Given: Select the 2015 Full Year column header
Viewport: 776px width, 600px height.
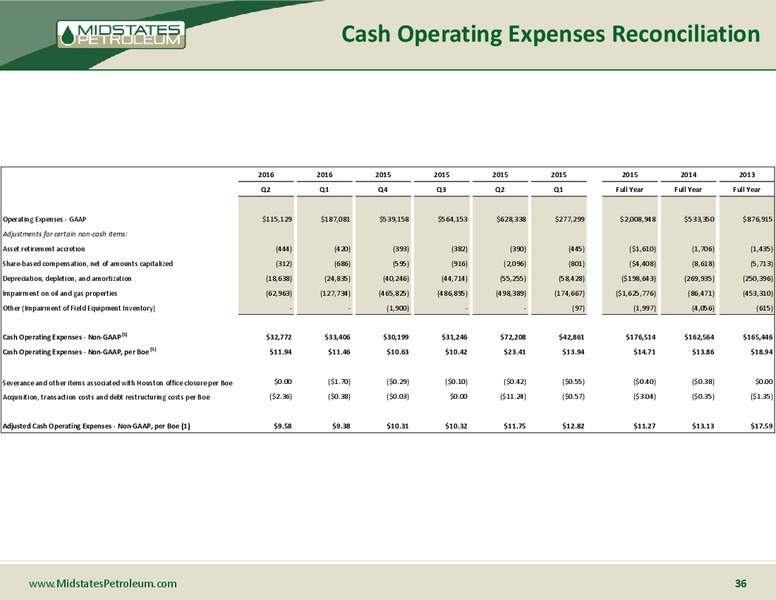Looking at the screenshot, I should coord(630,182).
